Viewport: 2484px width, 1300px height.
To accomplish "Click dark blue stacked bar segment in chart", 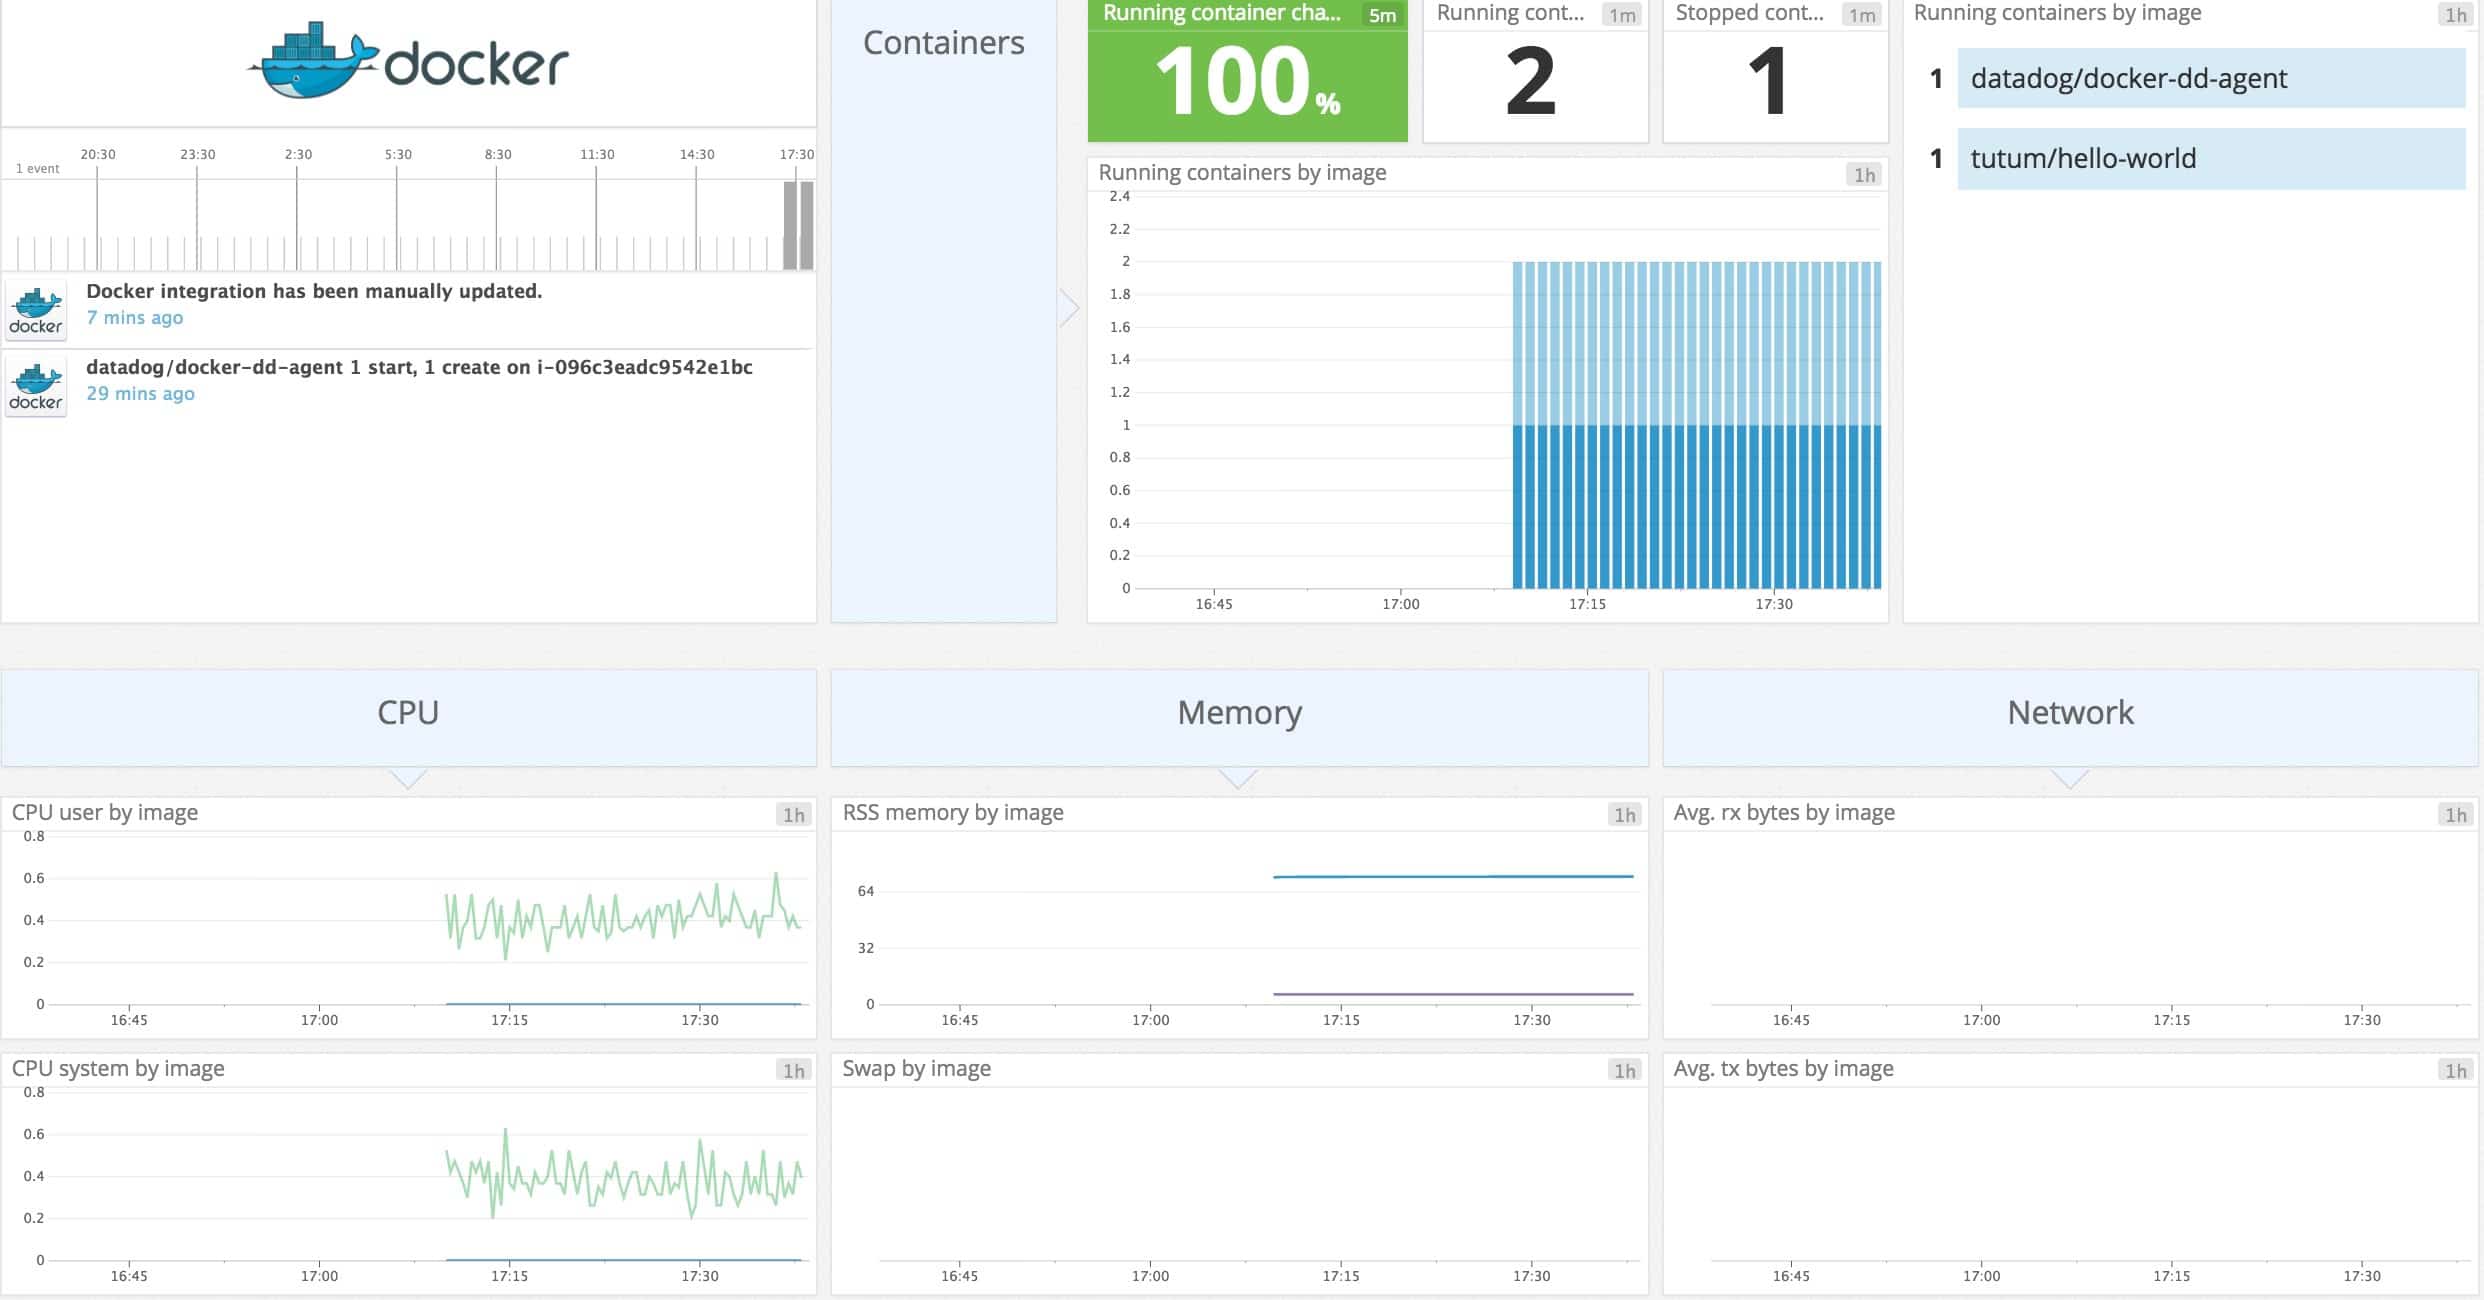I will coord(1696,507).
